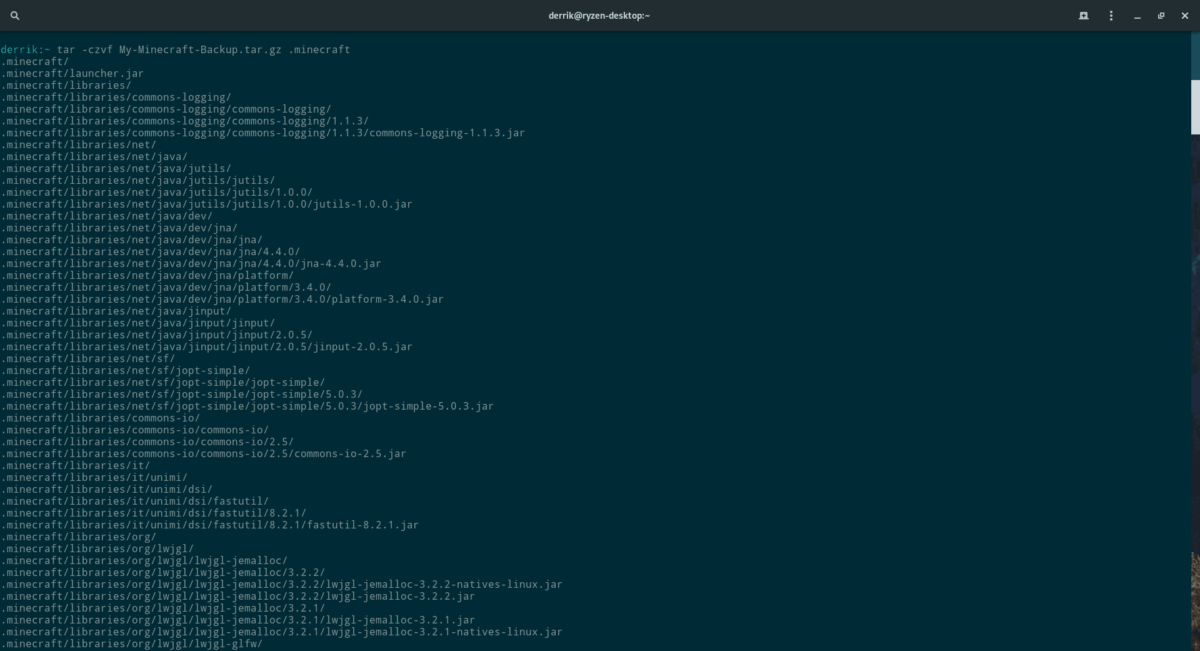Select the ".minecraft/libraries/it/" line

pyautogui.click(x=75, y=466)
